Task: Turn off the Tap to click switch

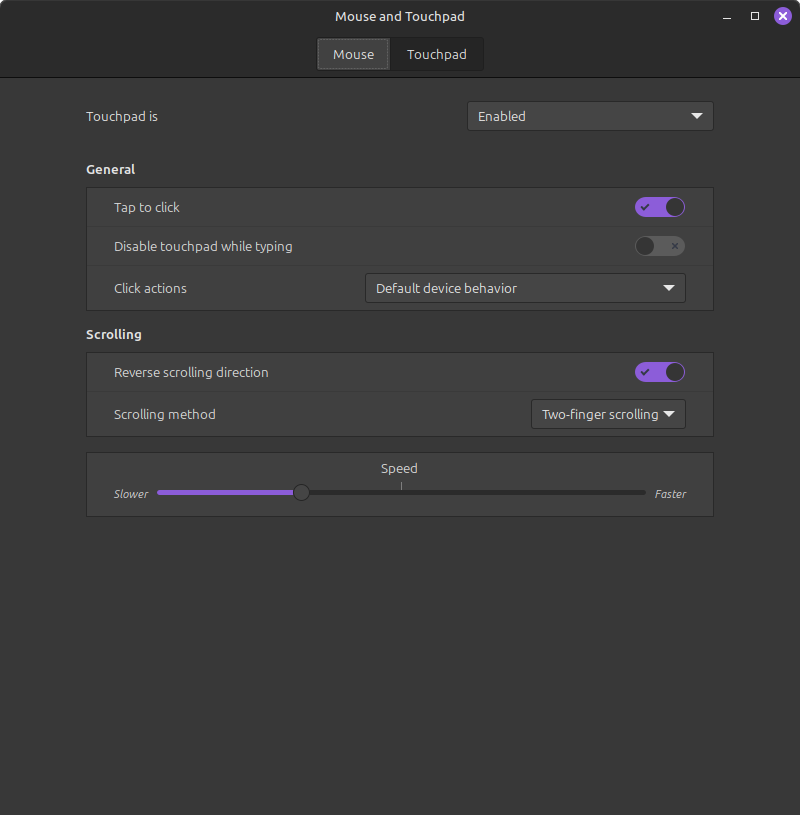Action: tap(660, 207)
